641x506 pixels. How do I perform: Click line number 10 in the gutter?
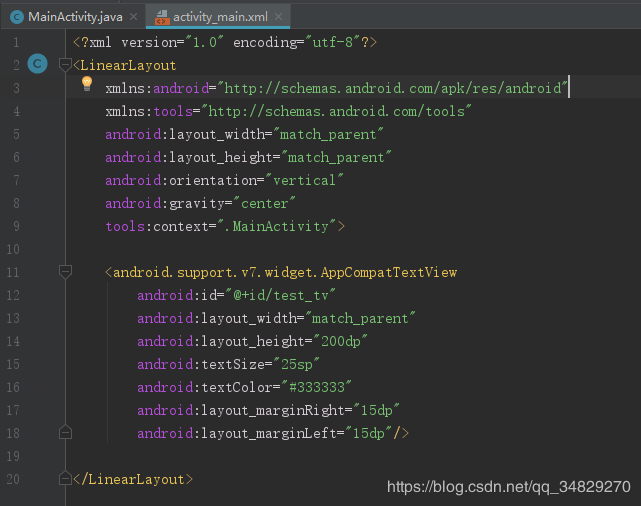pos(13,249)
